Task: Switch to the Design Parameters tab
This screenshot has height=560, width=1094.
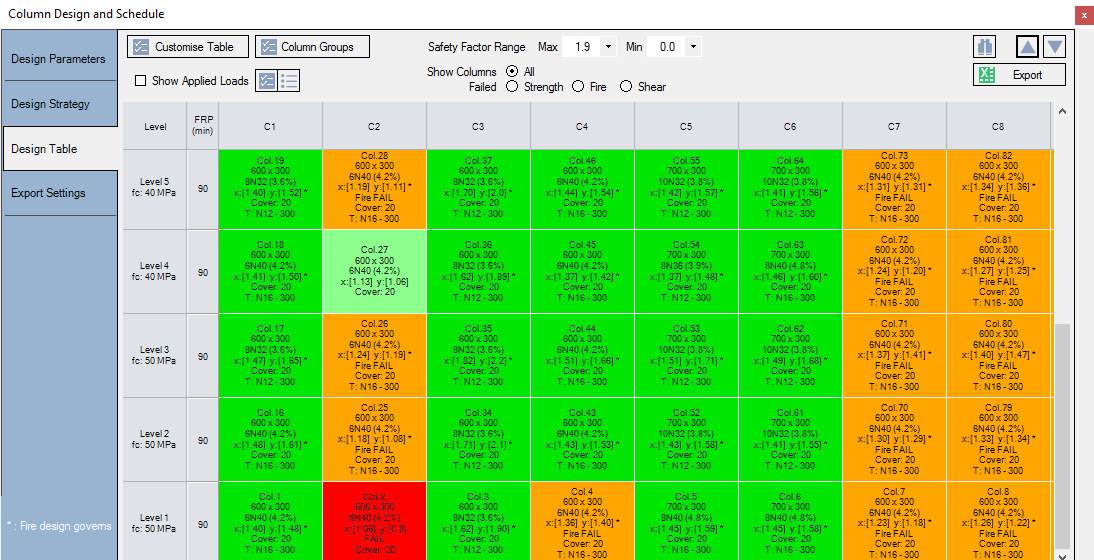Action: tap(58, 59)
